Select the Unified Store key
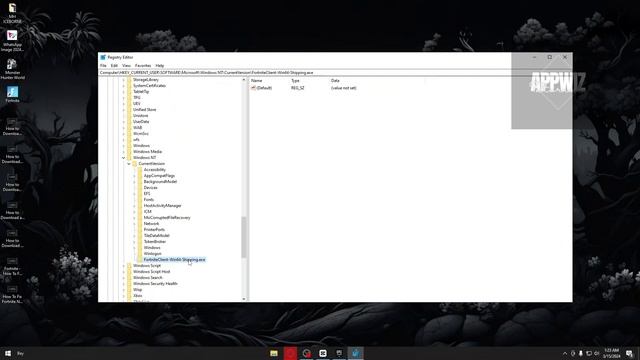 coord(144,110)
